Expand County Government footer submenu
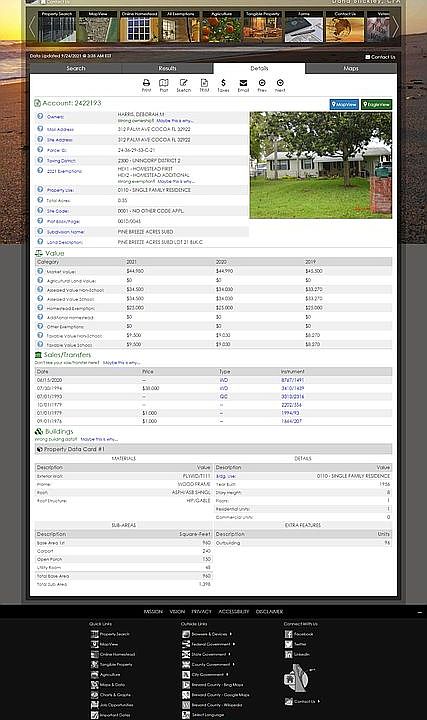The height and width of the screenshot is (720, 427). click(234, 664)
